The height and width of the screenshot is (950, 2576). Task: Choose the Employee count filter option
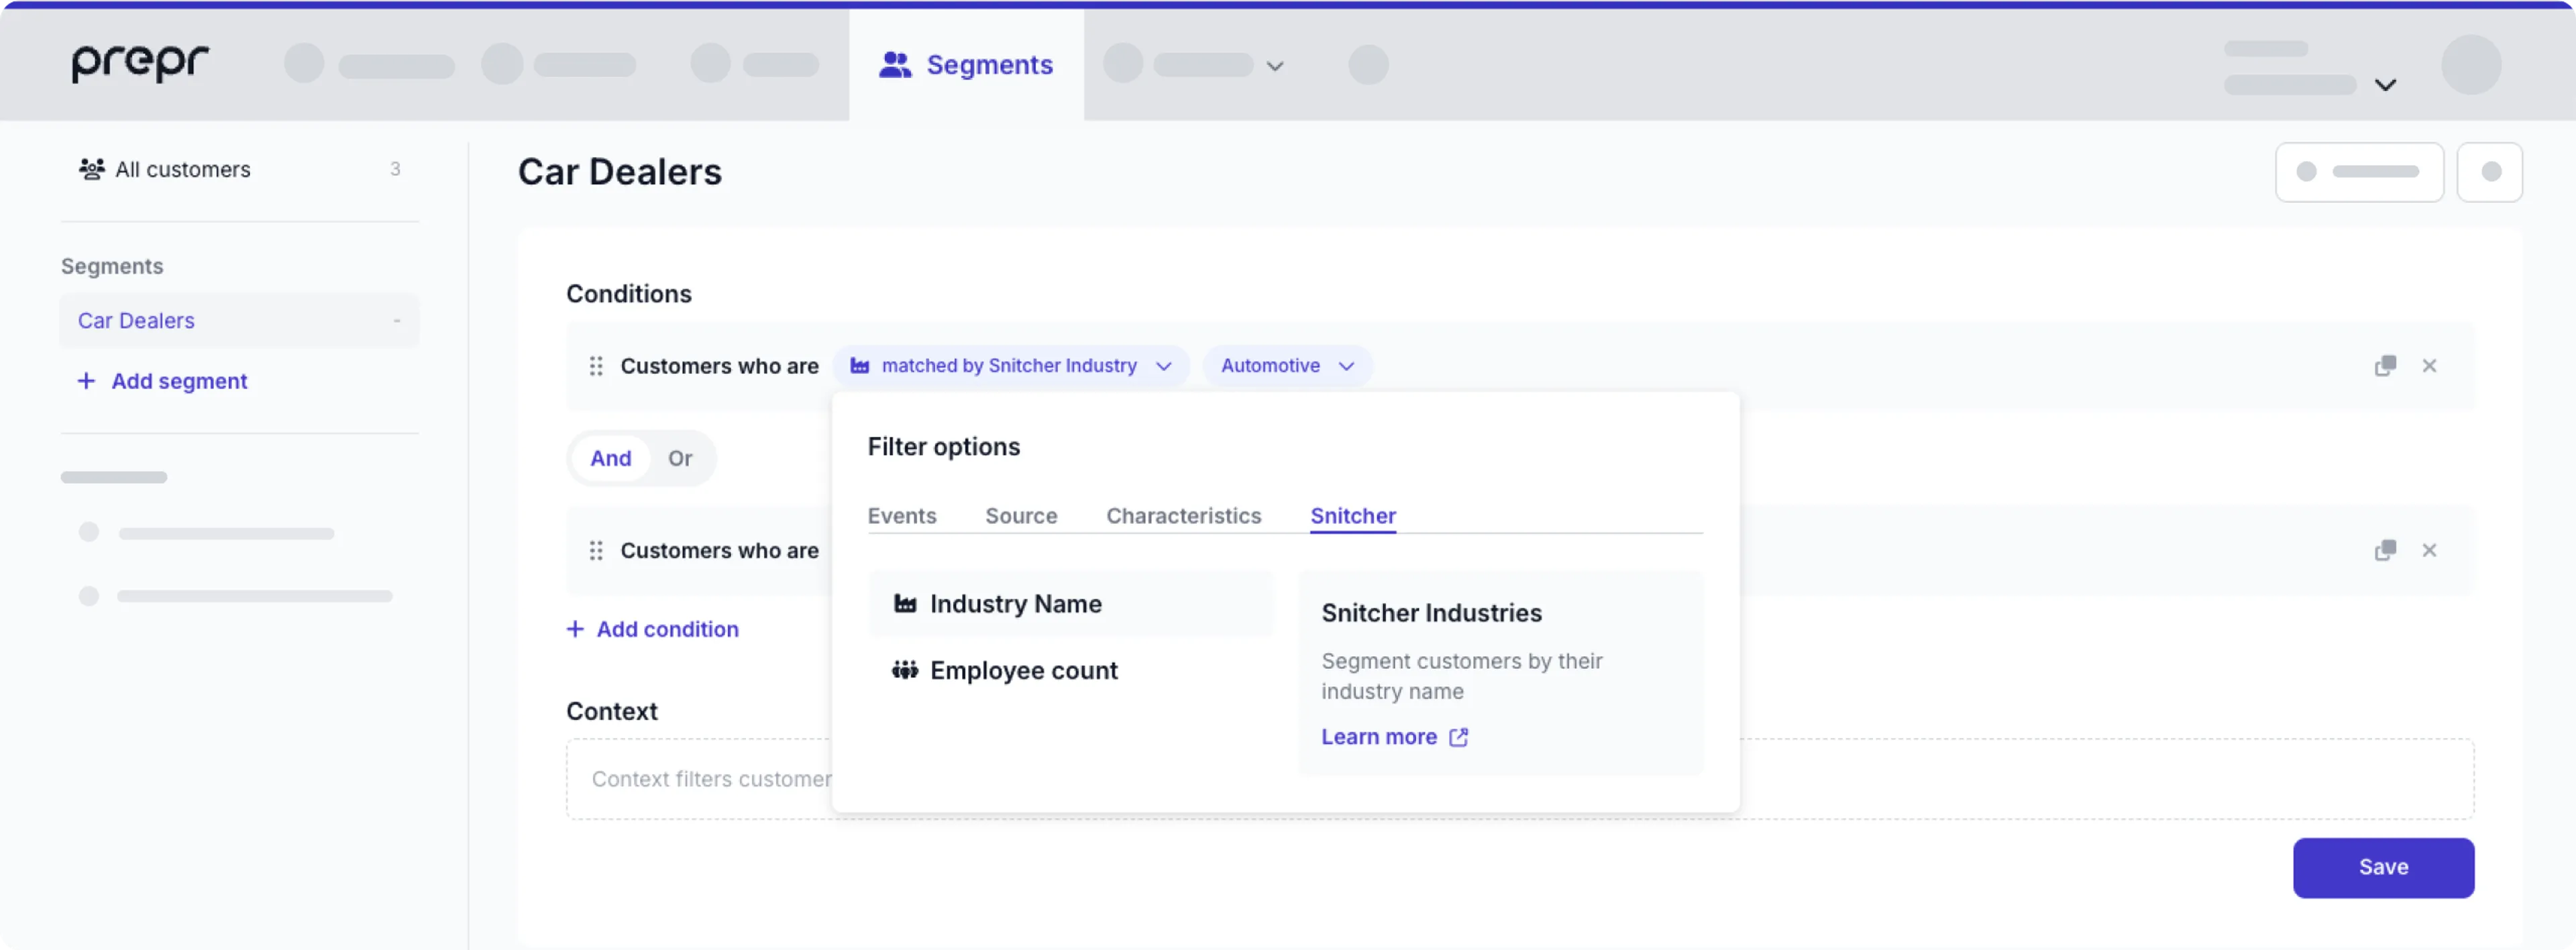[x=1071, y=670]
